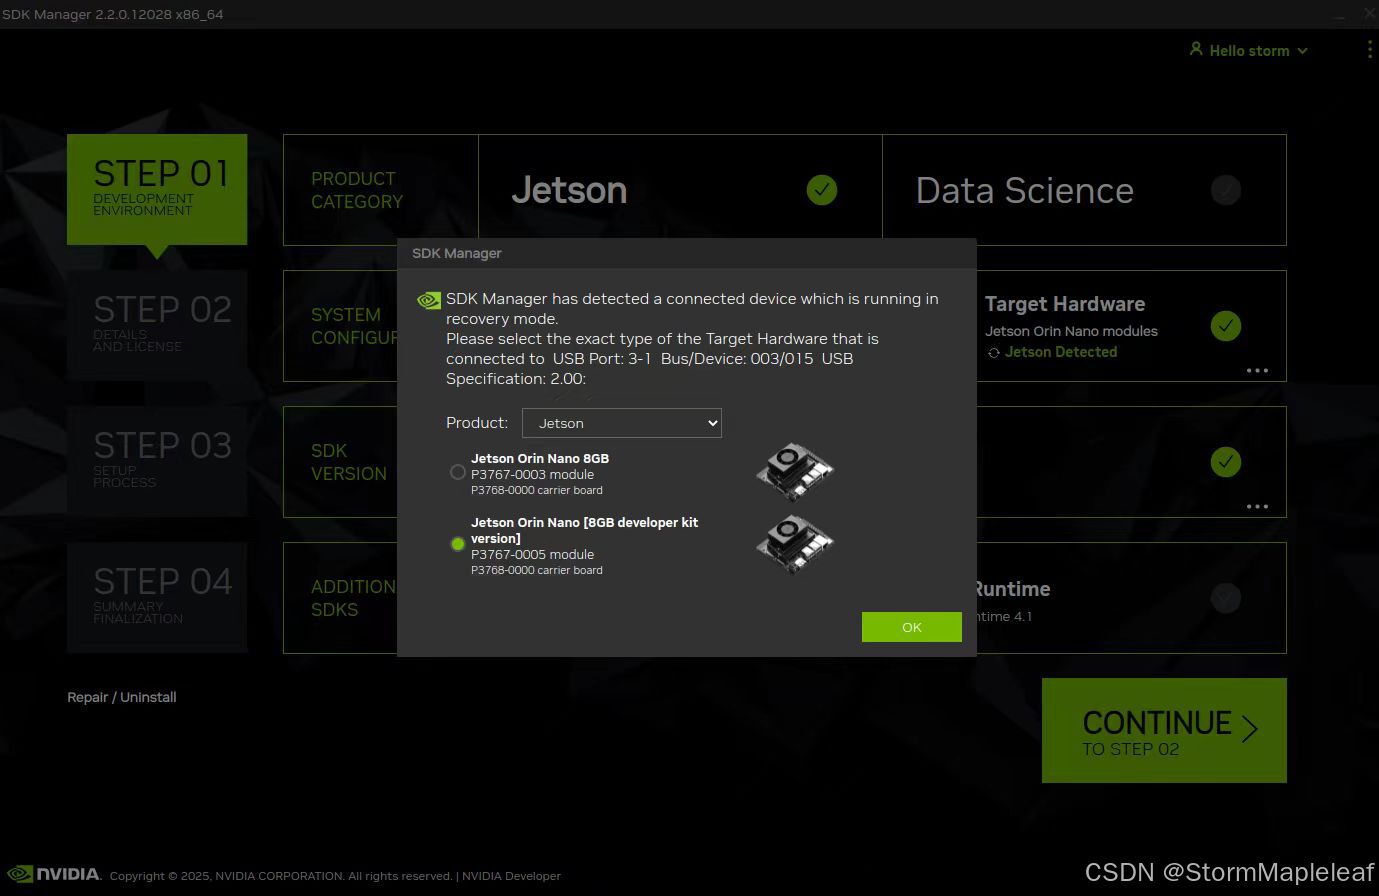Enable the grayed Runtime checkmark toggle
This screenshot has width=1379, height=896.
tap(1226, 597)
